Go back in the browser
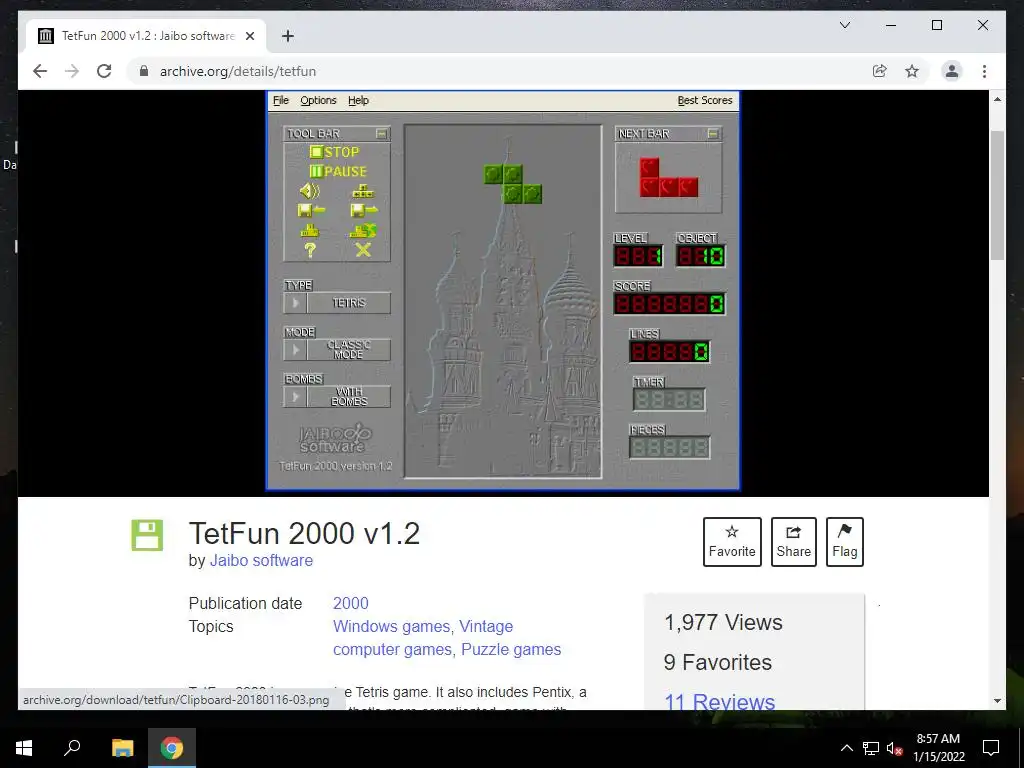The image size is (1024, 768). (40, 71)
